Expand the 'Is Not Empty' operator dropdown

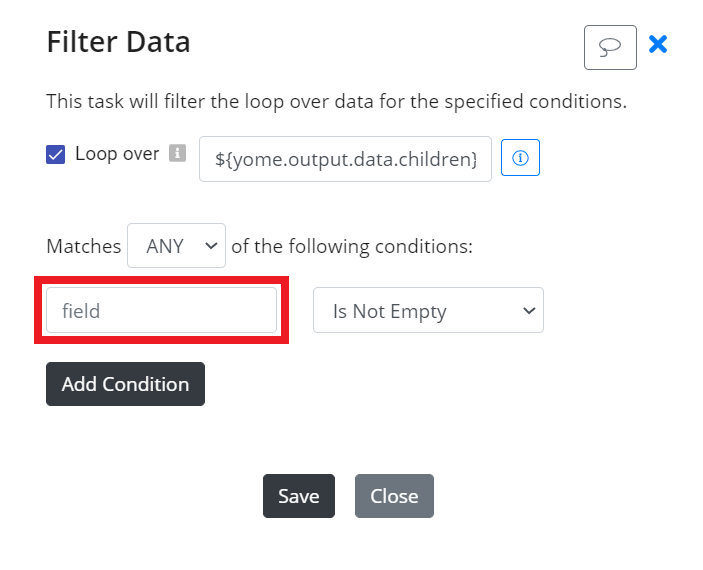[x=428, y=310]
